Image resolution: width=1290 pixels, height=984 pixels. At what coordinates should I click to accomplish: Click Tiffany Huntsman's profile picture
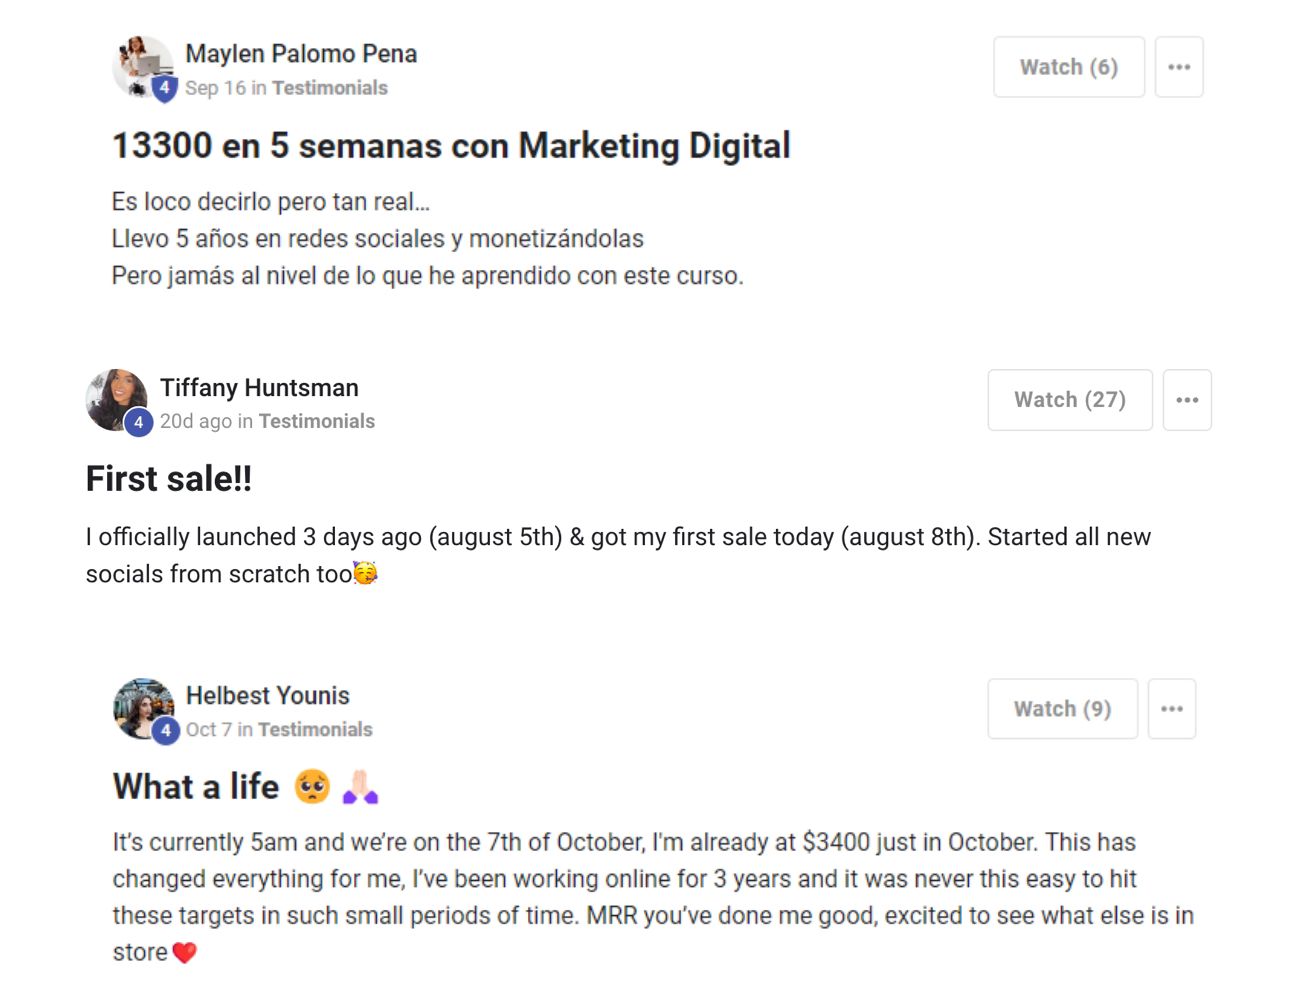114,397
